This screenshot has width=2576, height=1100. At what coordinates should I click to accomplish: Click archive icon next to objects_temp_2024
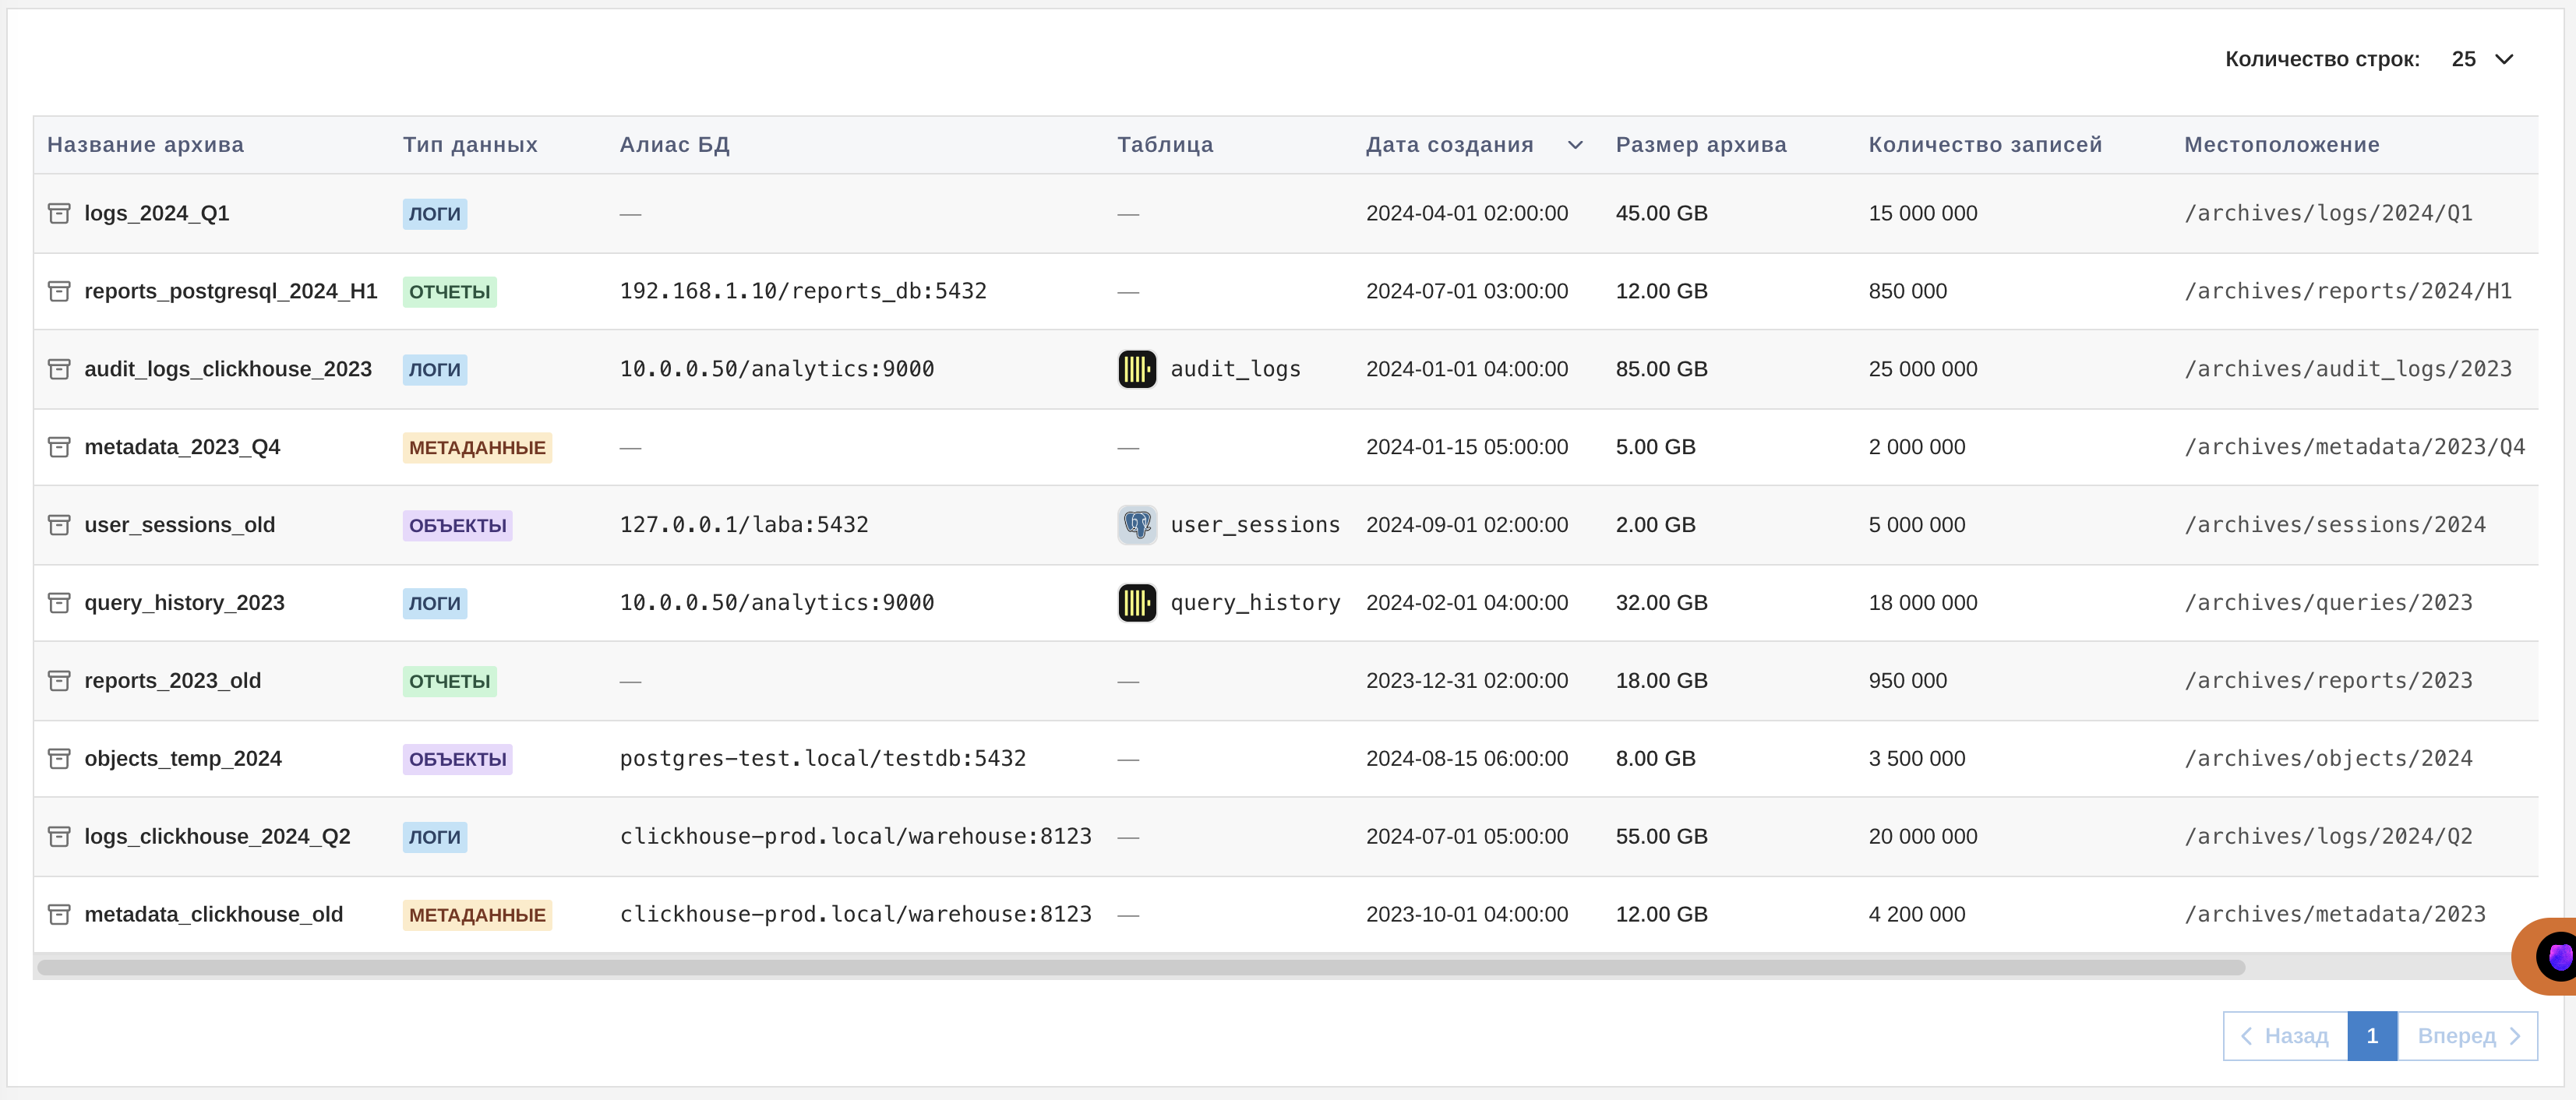[59, 759]
